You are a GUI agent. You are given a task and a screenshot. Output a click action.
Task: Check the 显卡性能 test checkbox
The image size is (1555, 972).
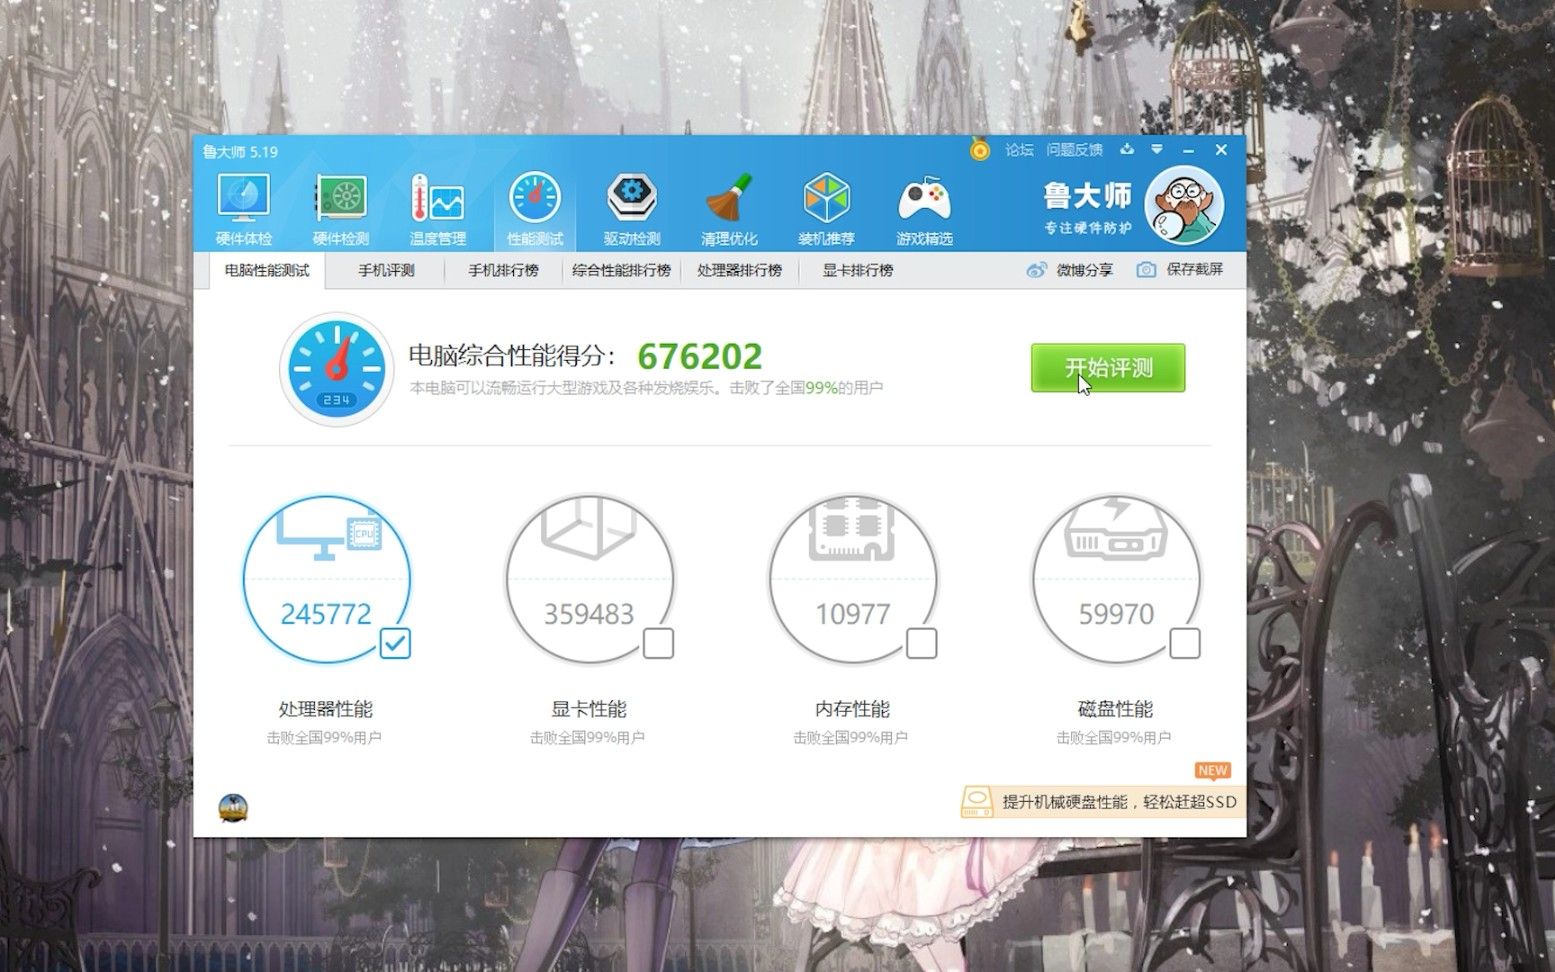click(658, 643)
